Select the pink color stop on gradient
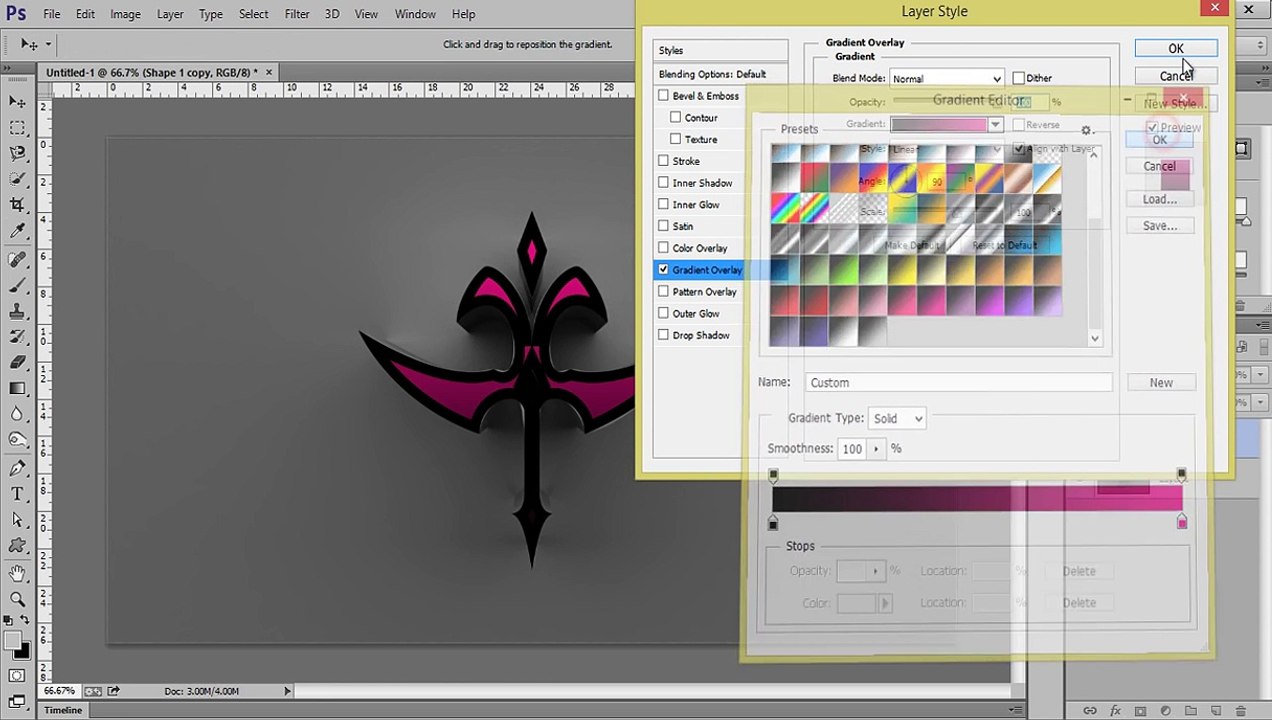Image resolution: width=1272 pixels, height=720 pixels. [1182, 522]
